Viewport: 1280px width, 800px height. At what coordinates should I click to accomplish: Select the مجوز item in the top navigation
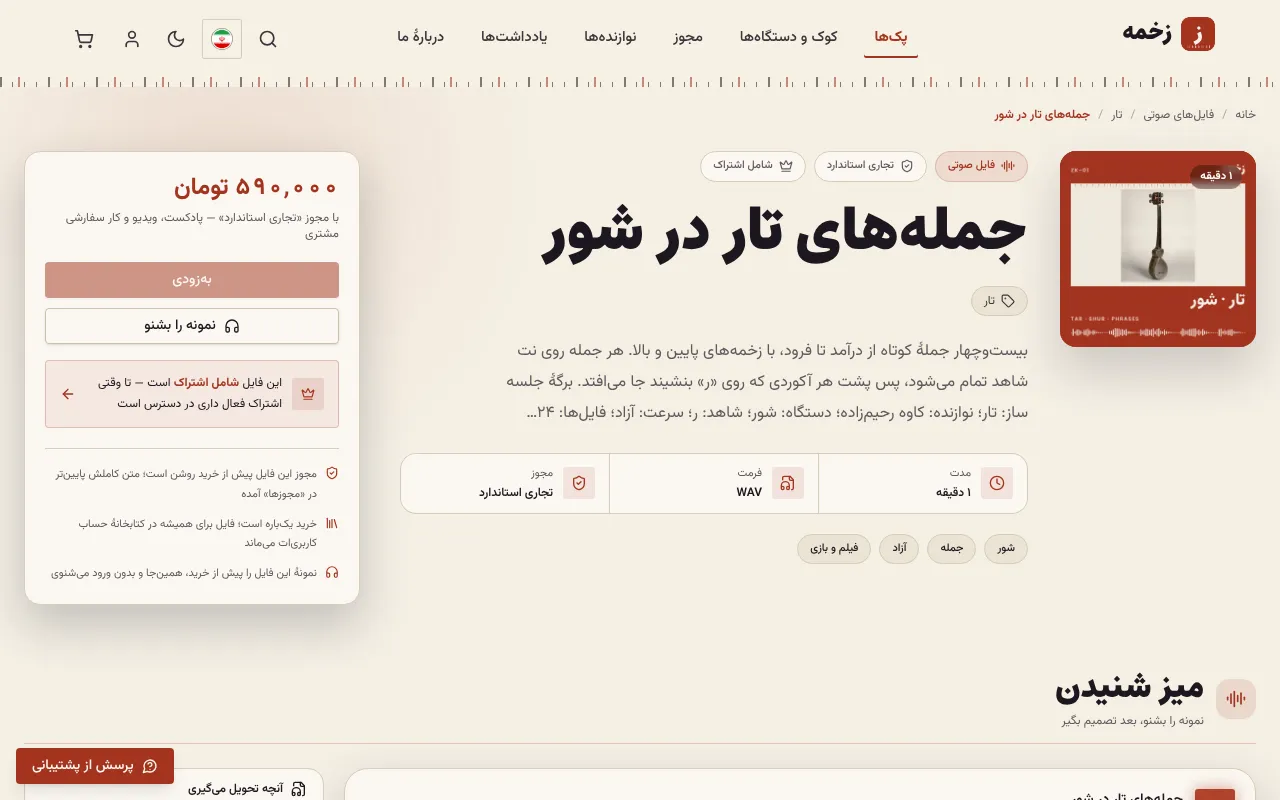[688, 37]
